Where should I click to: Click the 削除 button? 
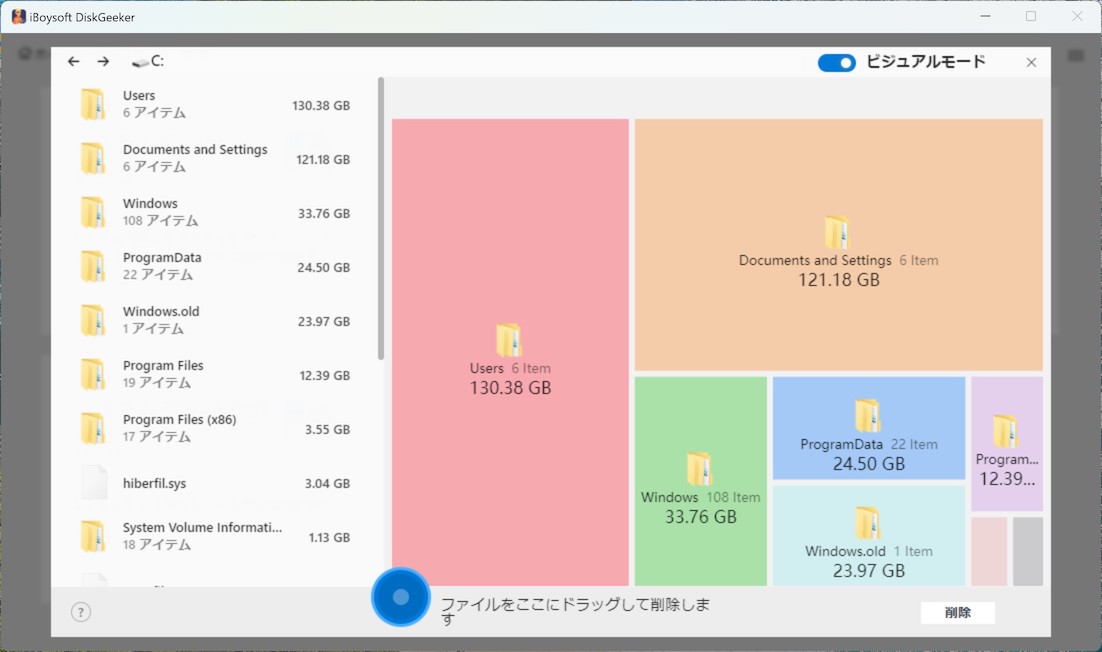[x=957, y=612]
